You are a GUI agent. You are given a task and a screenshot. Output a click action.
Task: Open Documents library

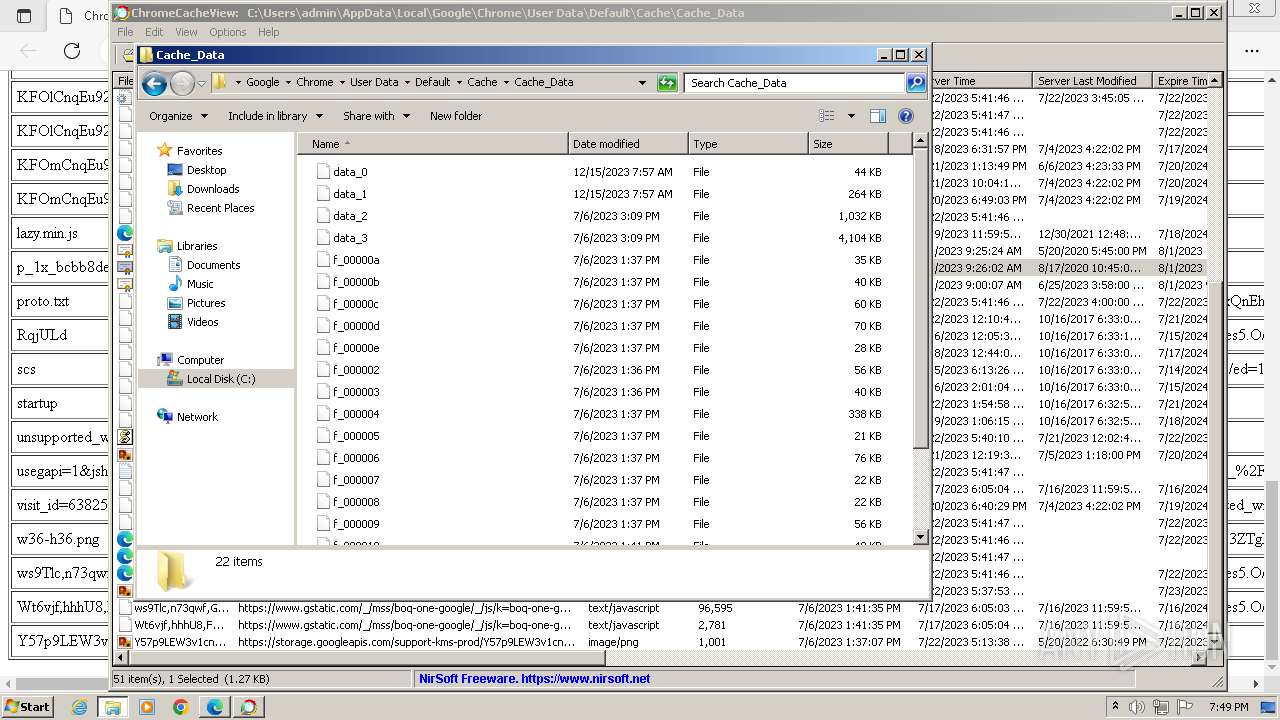click(213, 265)
